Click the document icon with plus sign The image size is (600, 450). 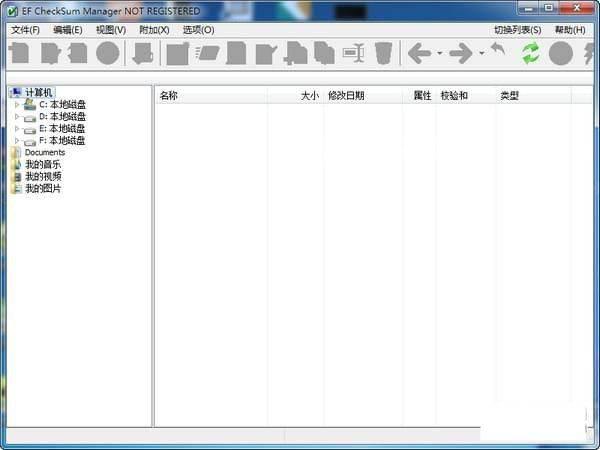coord(295,53)
